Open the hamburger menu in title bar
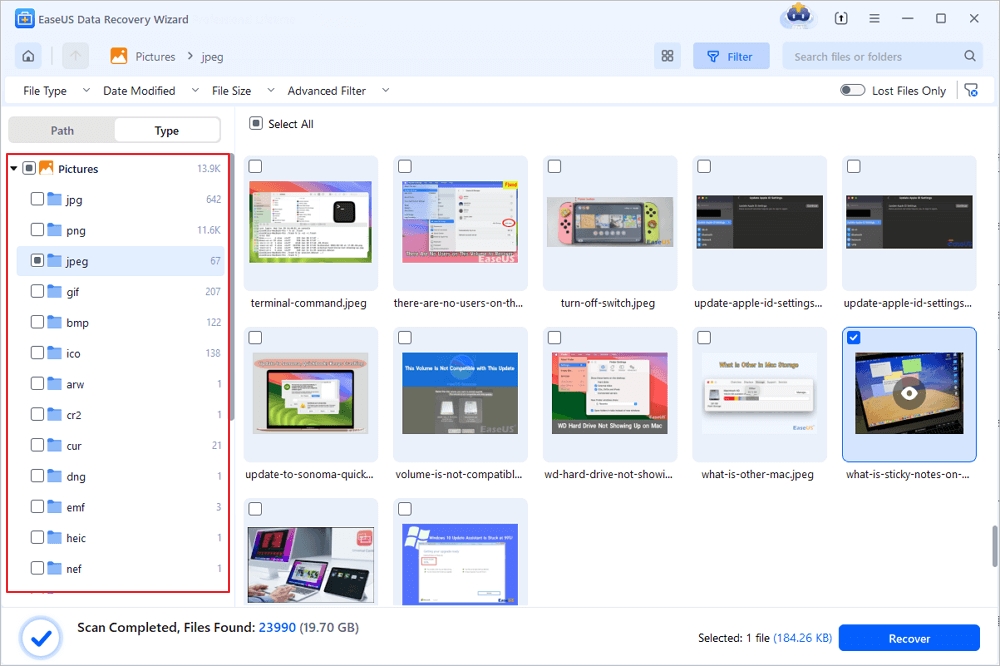Screen dimensions: 1000x666 click(874, 18)
